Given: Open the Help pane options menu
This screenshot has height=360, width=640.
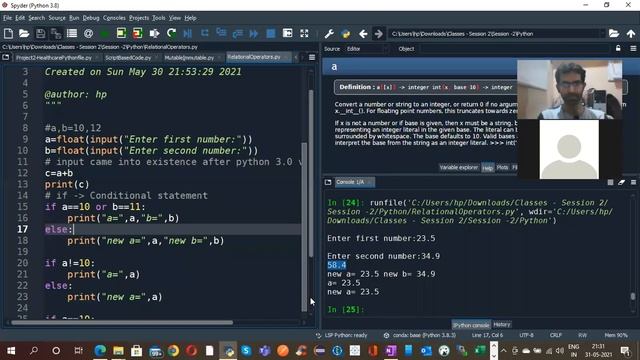Looking at the screenshot, I should point(633,49).
